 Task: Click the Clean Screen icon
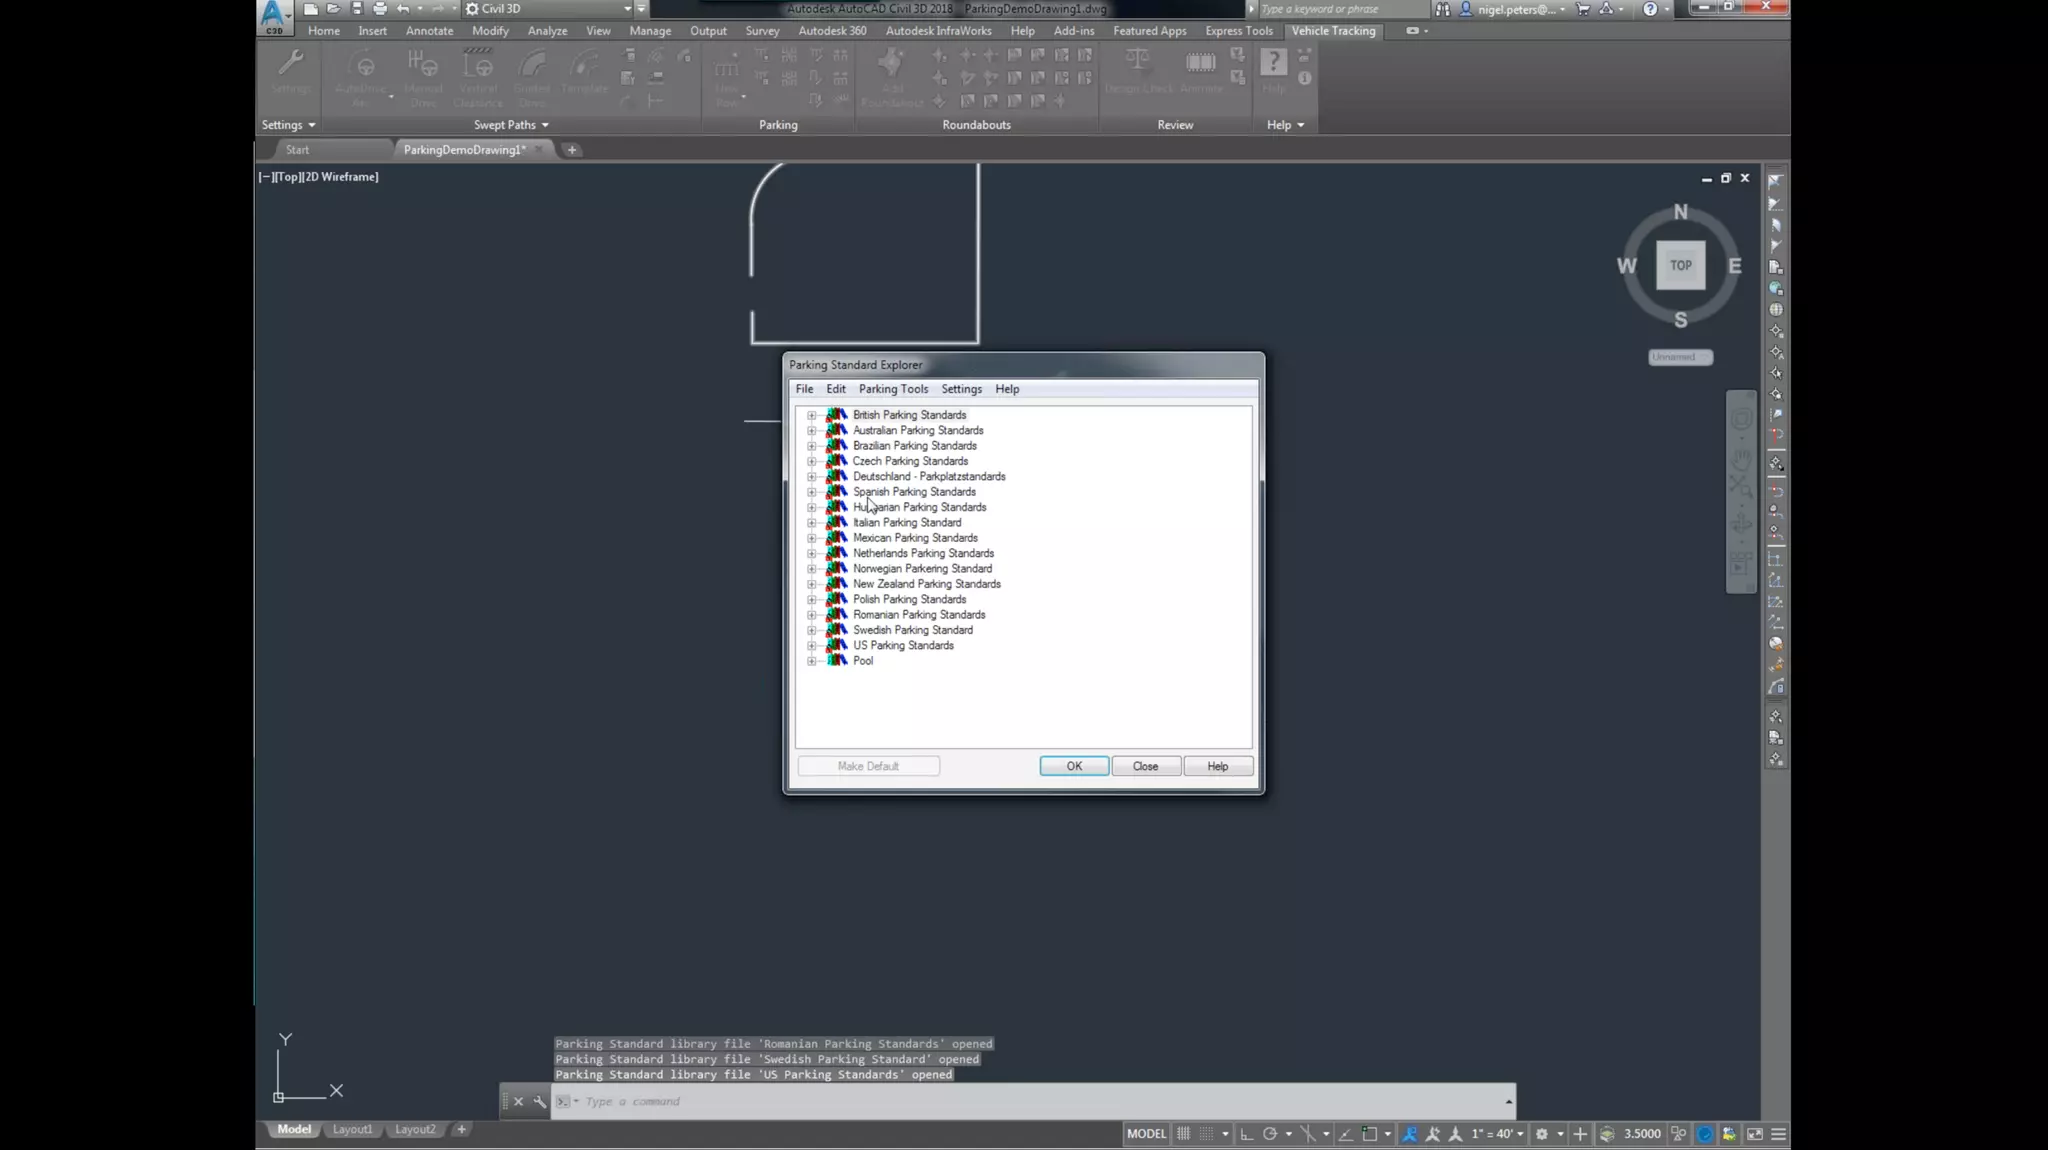click(x=1754, y=1134)
